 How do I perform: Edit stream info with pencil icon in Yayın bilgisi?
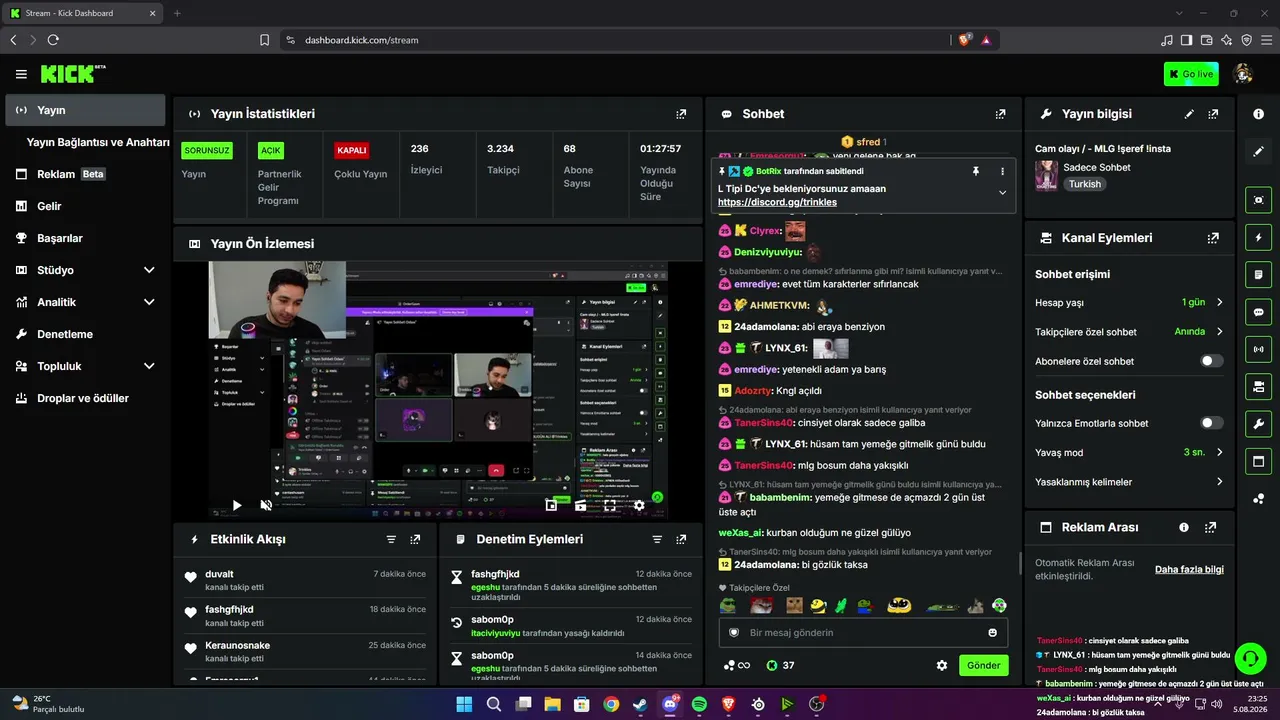(1189, 114)
